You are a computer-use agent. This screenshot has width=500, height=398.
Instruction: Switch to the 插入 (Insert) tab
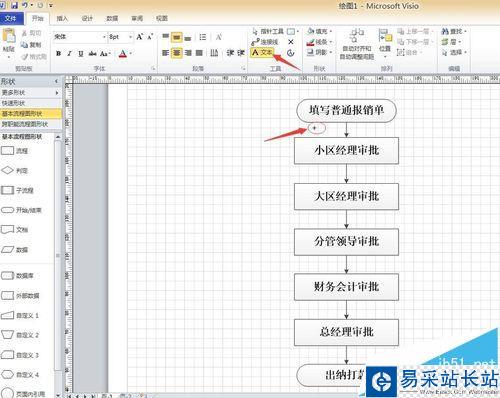(x=62, y=18)
